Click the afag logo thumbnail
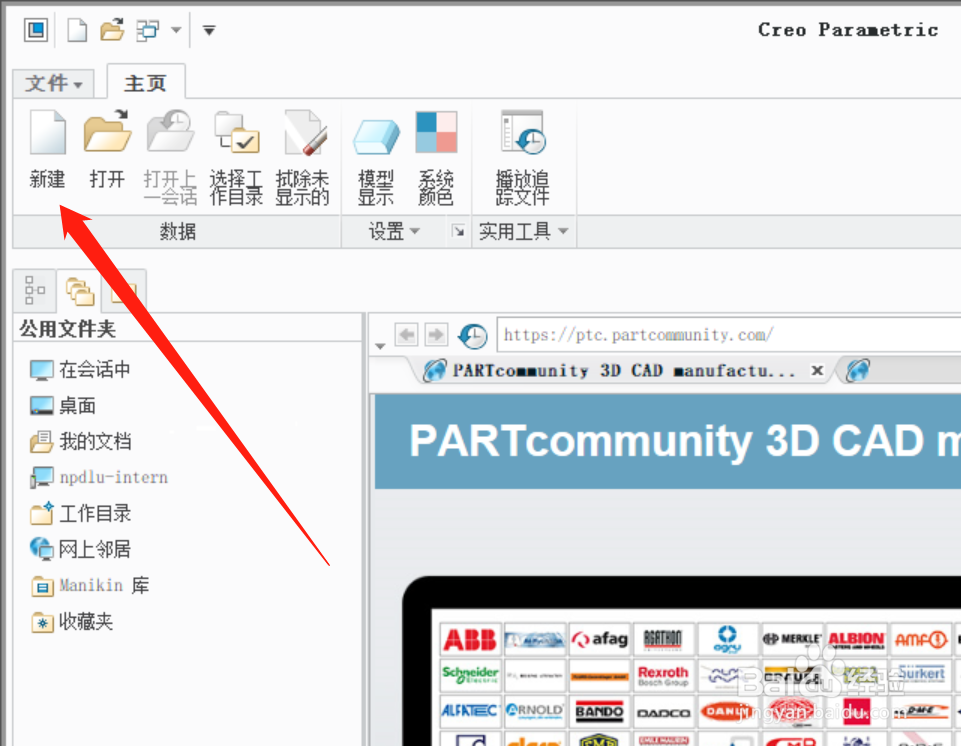The height and width of the screenshot is (746, 961). 599,639
